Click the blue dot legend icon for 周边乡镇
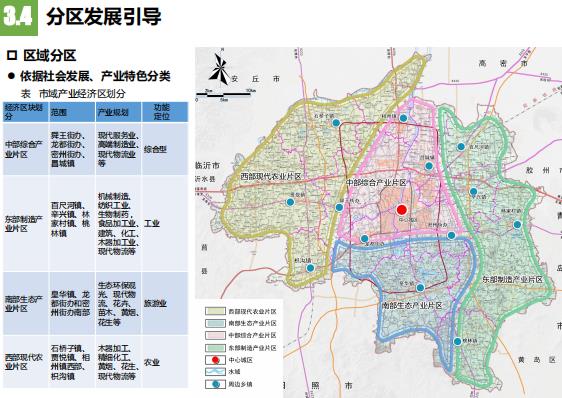Screen dimensions: 562x398 tap(215, 384)
